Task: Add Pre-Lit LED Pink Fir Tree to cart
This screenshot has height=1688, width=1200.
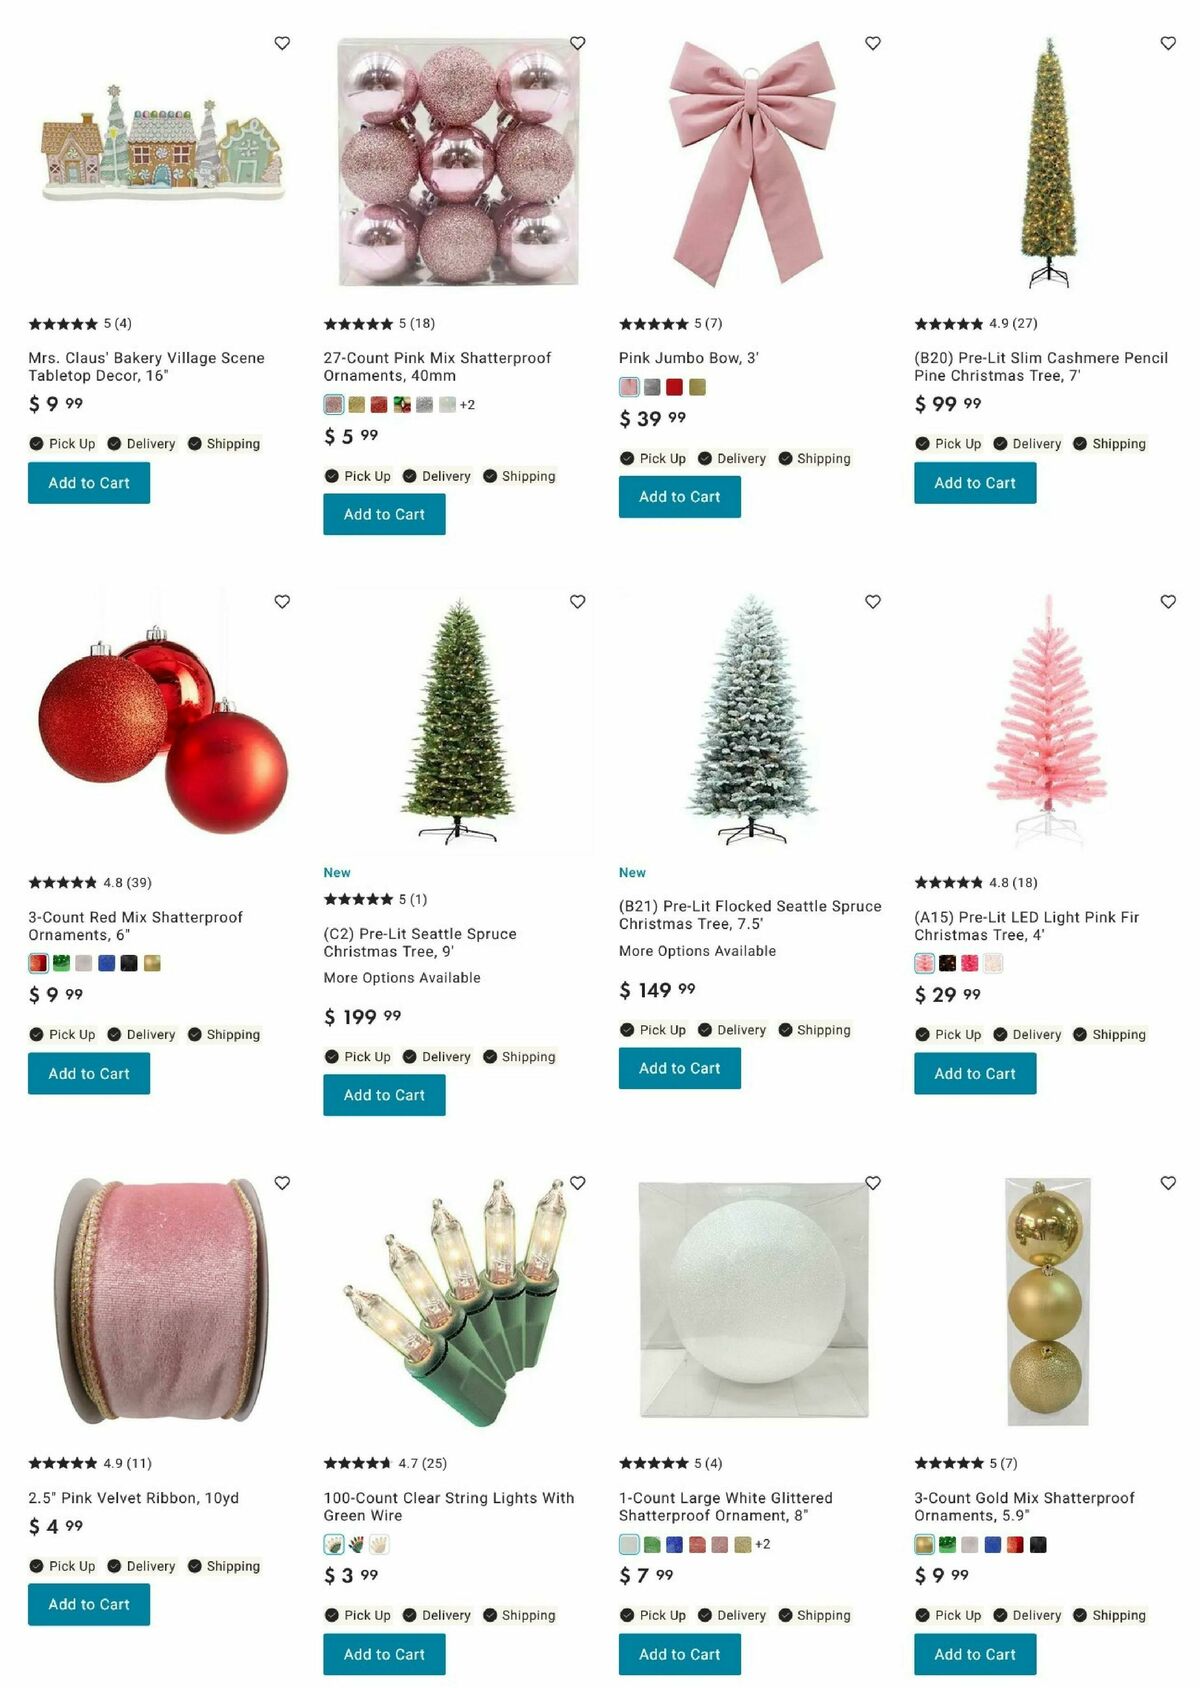Action: pyautogui.click(x=975, y=1073)
